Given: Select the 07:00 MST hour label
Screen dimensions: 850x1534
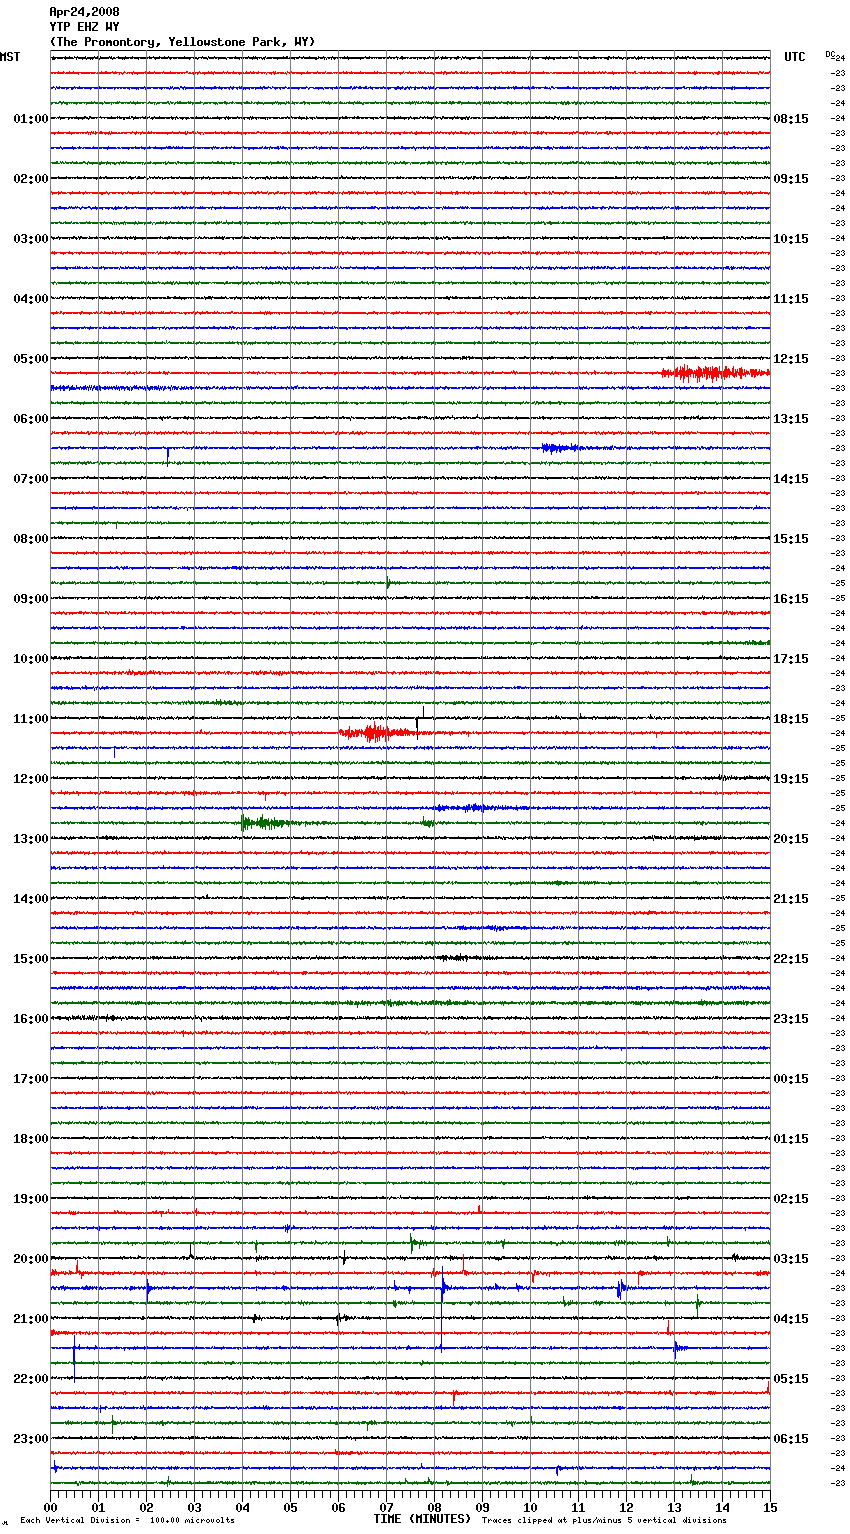Looking at the screenshot, I should [30, 479].
